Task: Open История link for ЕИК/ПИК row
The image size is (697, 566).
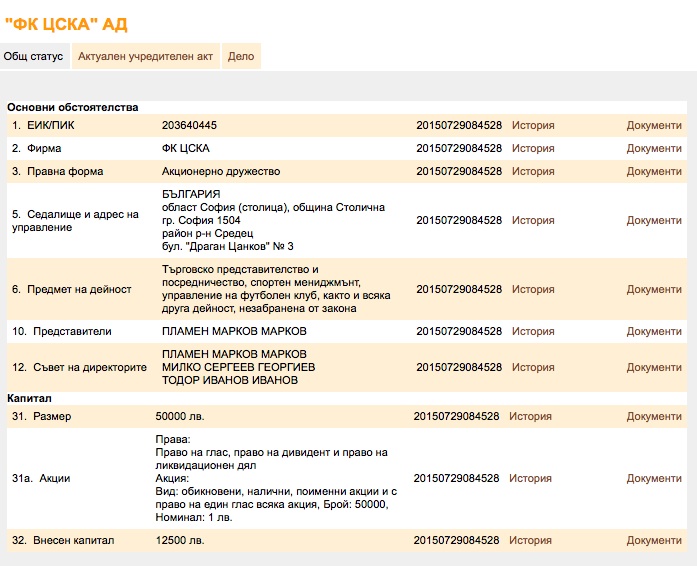Action: [533, 126]
